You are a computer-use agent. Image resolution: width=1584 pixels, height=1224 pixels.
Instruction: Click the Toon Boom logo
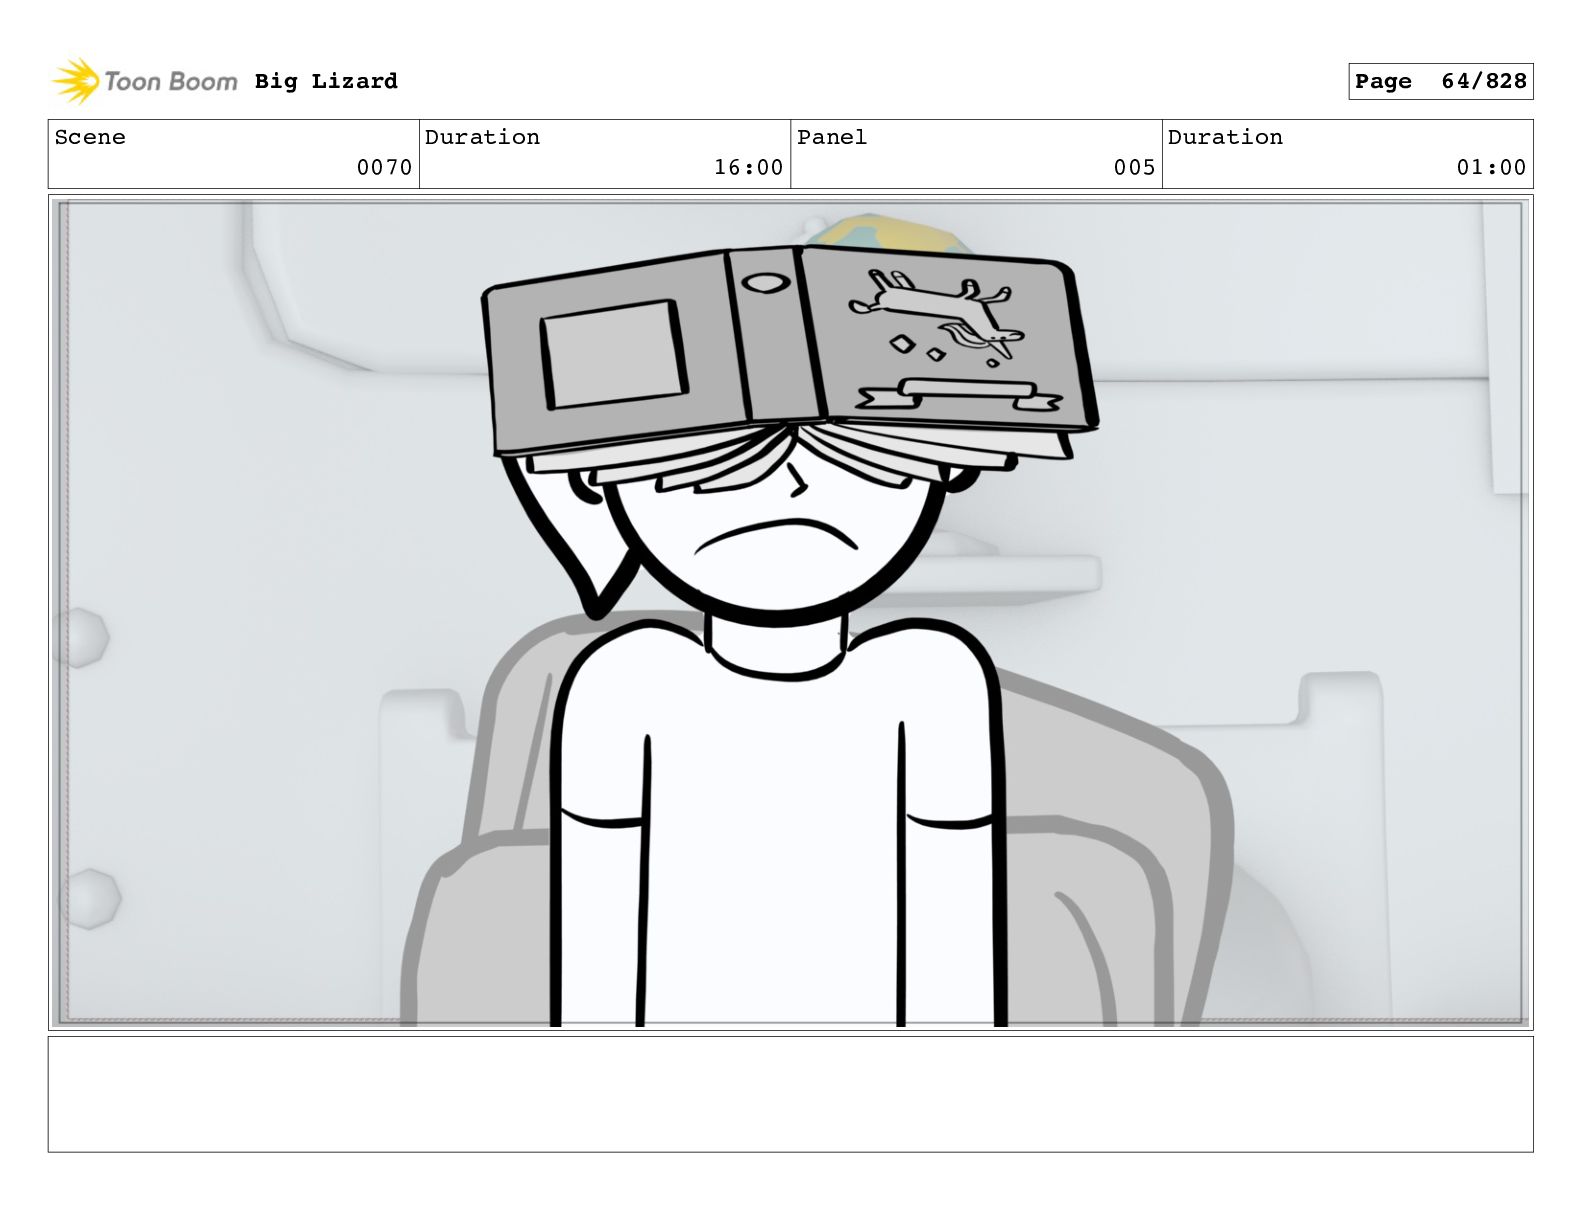(145, 81)
